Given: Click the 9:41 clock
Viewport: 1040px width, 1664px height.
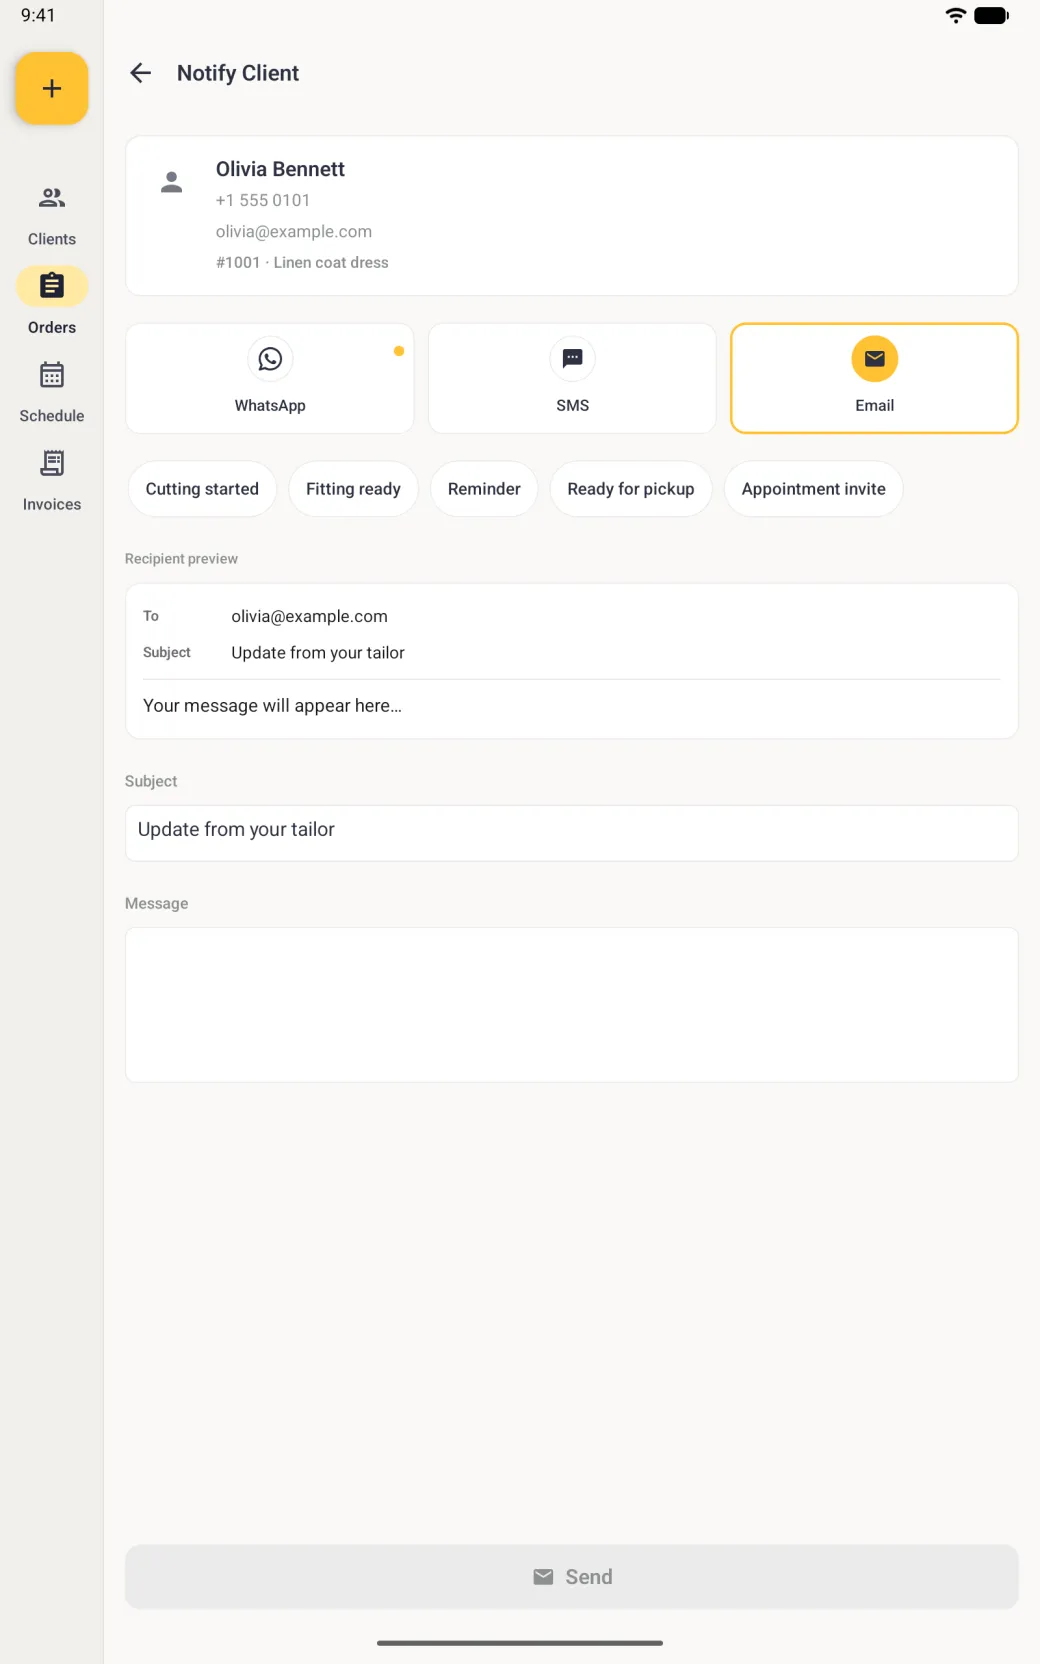Looking at the screenshot, I should (x=38, y=15).
